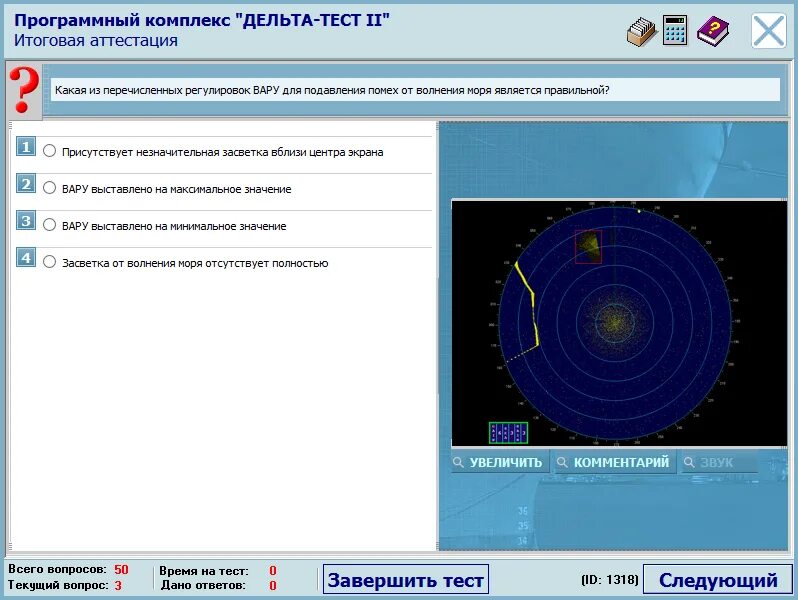Click the red target box on radar

(x=588, y=247)
